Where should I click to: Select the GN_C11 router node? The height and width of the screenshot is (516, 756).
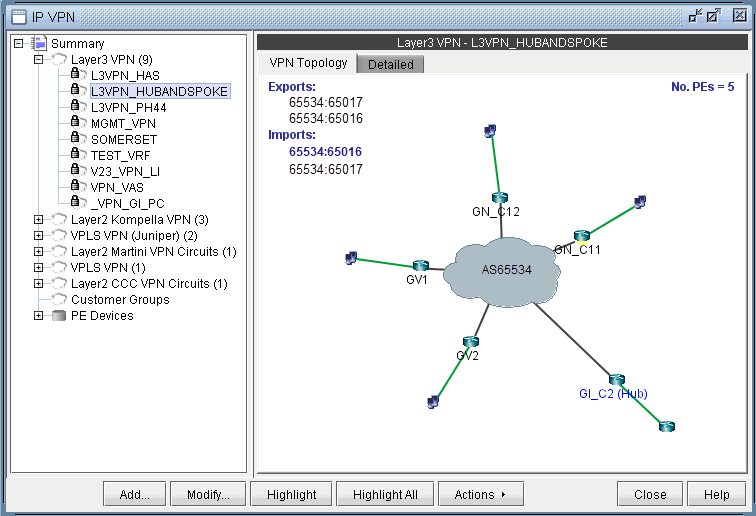point(582,236)
